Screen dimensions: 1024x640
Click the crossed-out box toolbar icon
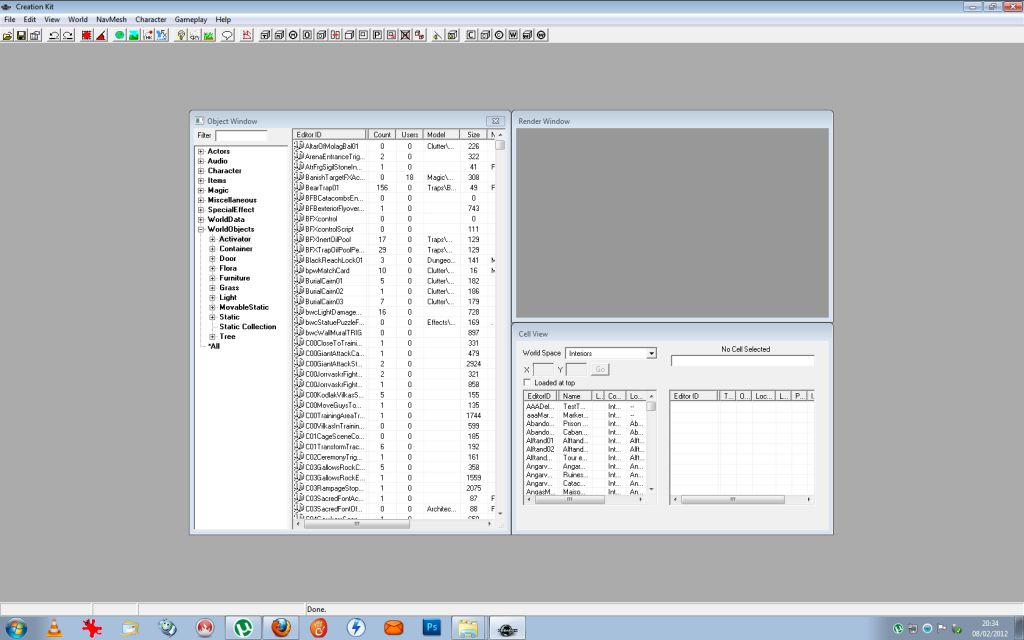(406, 35)
